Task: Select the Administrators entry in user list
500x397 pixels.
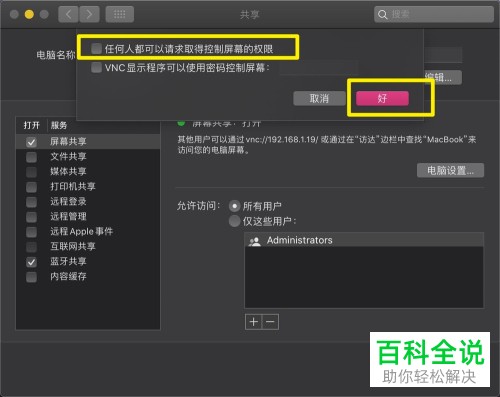Action: click(x=364, y=240)
